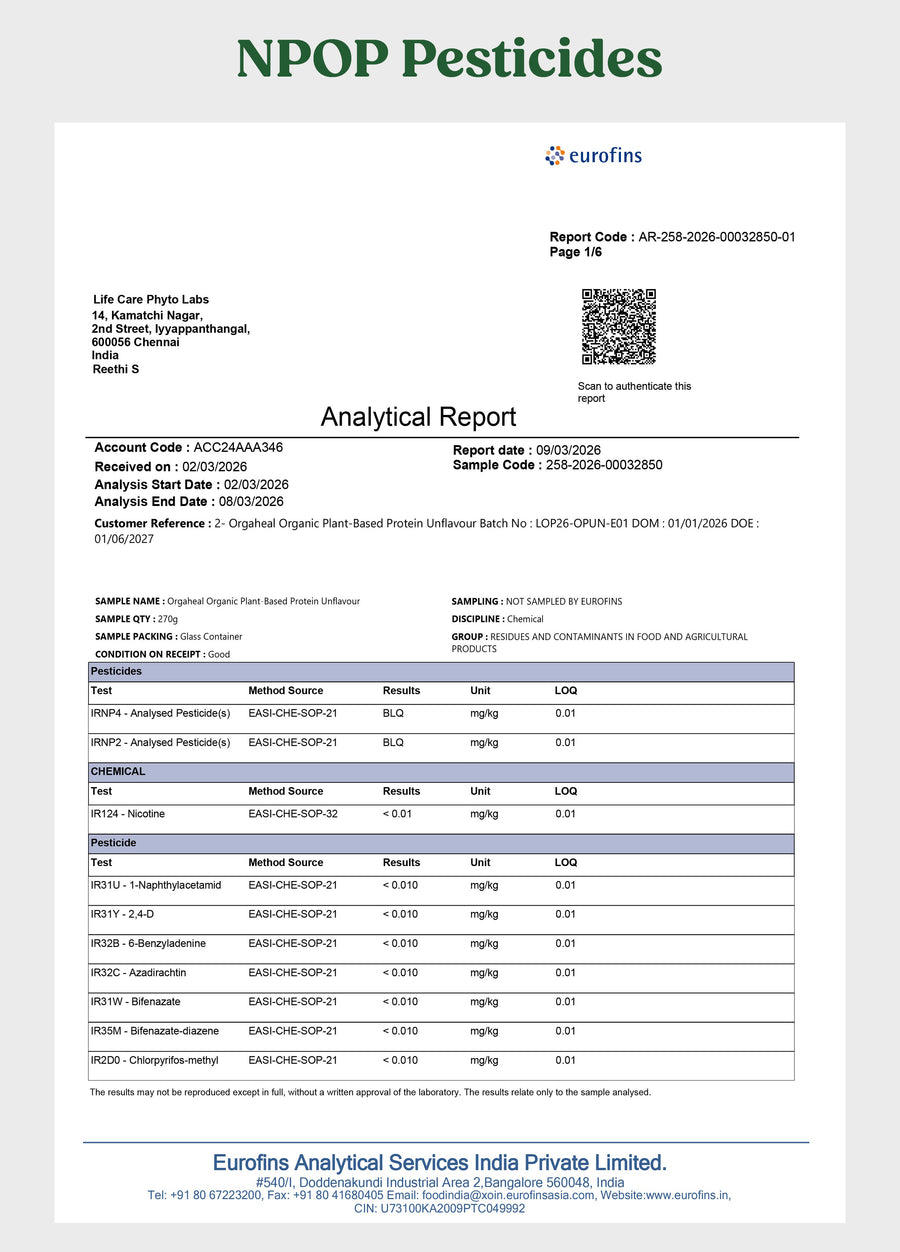This screenshot has width=900, height=1252.
Task: Click the '600056 Chennai' address line
Action: [136, 342]
